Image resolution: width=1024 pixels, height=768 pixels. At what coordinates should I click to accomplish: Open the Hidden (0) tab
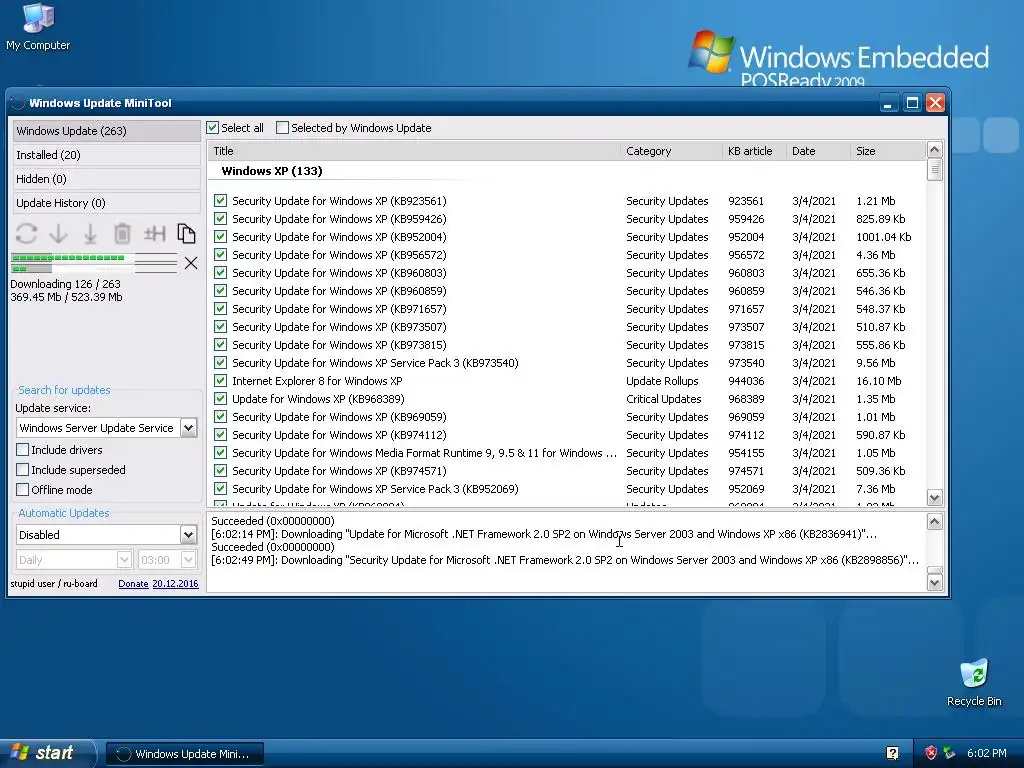click(x=106, y=179)
